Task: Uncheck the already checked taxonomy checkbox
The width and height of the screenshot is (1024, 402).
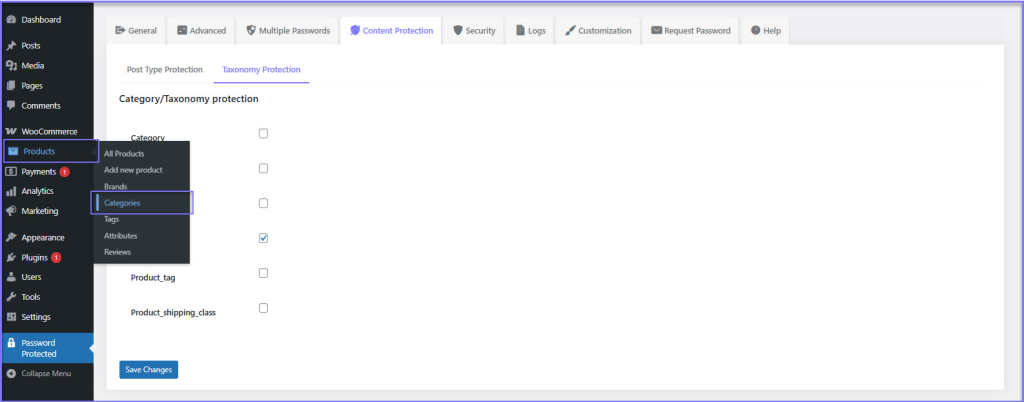Action: 263,238
